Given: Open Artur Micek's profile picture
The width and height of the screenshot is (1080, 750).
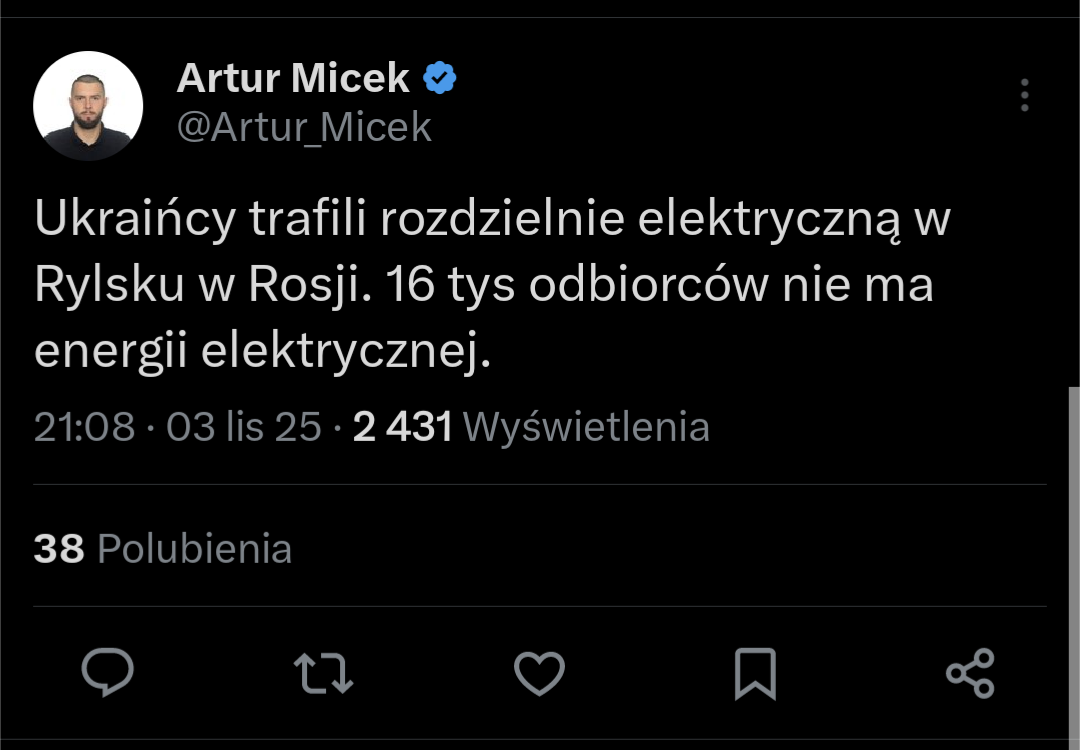Looking at the screenshot, I should pos(88,106).
